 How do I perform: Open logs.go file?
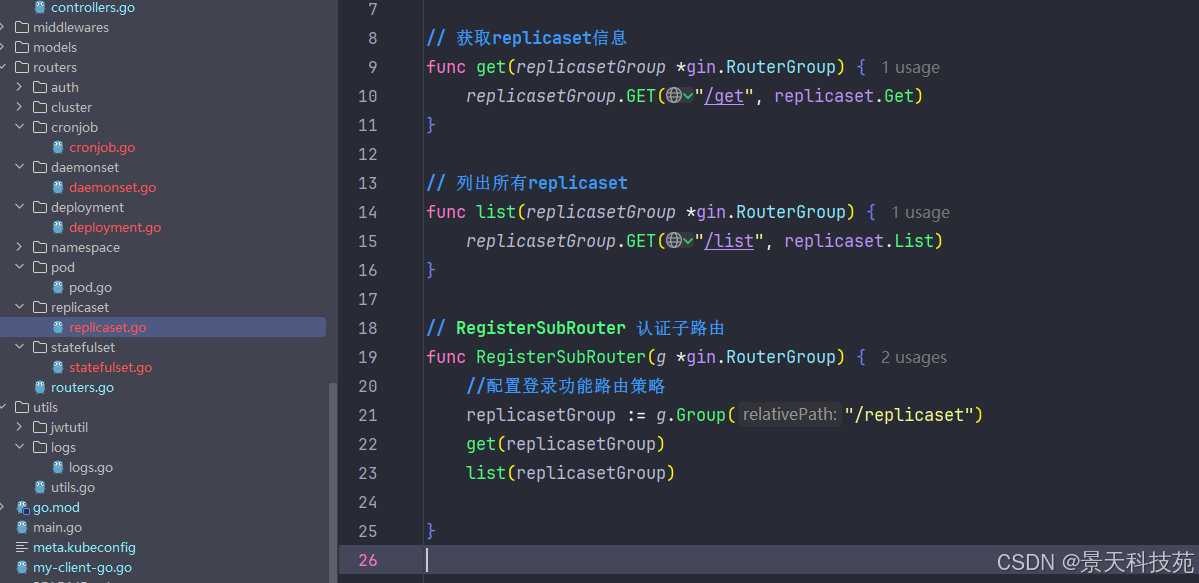[90, 467]
